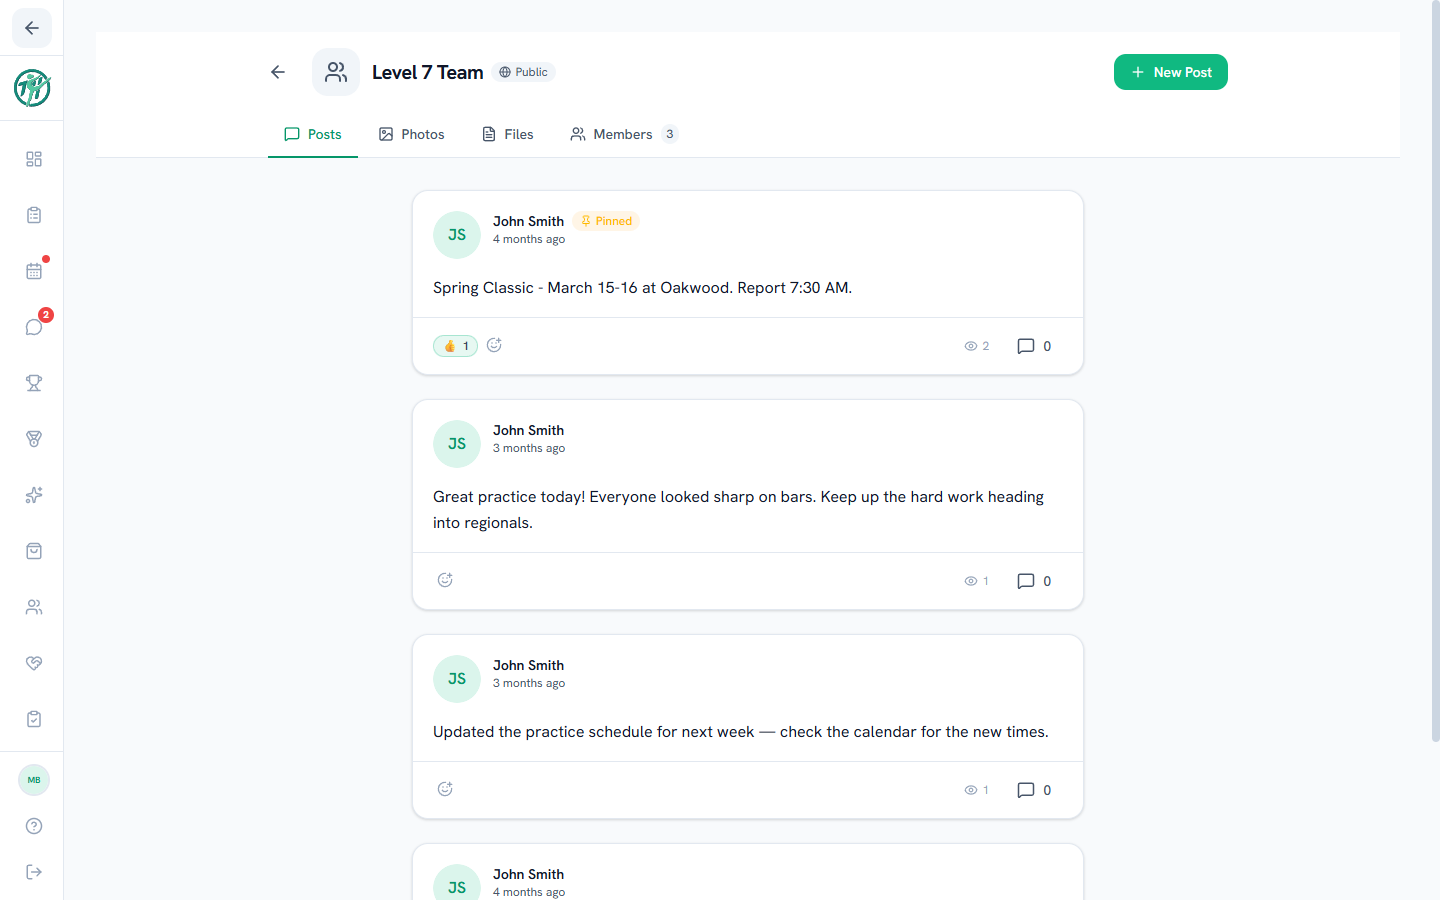Go back using arrow beside Level 7 Team

[x=278, y=72]
